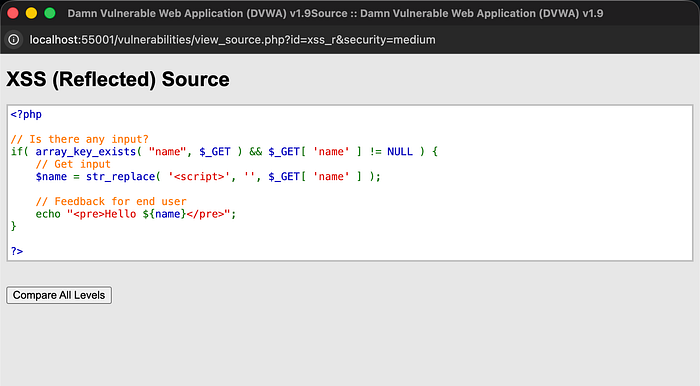Click the Compare All Levels button
The height and width of the screenshot is (386, 700).
[59, 295]
